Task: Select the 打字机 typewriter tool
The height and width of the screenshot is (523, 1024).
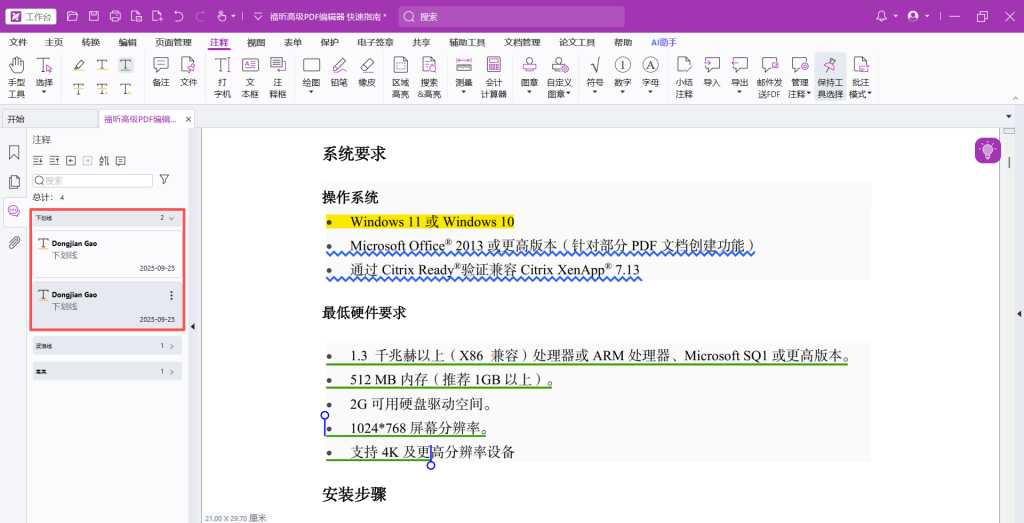Action: (223, 76)
